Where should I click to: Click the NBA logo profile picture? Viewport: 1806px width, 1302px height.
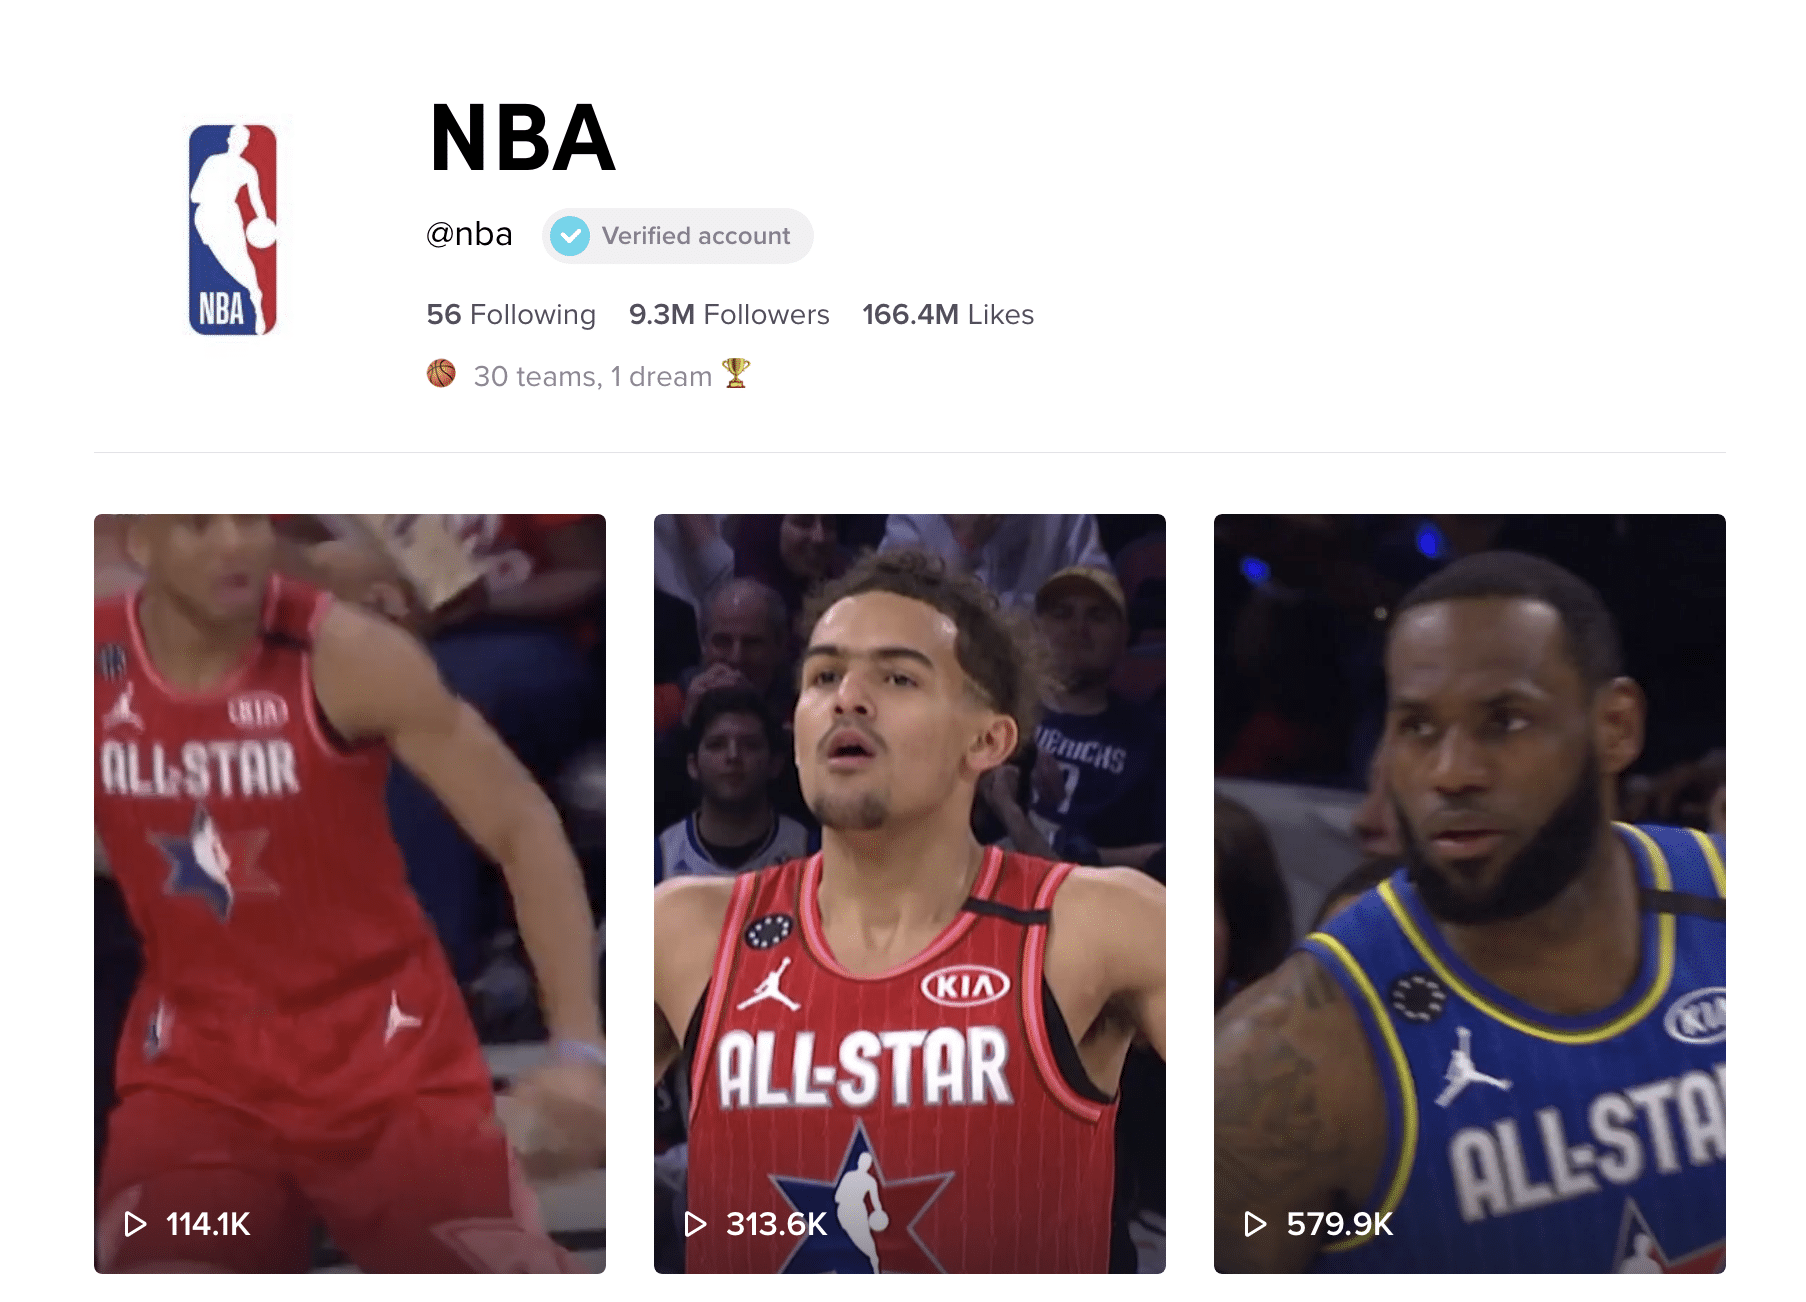(233, 229)
